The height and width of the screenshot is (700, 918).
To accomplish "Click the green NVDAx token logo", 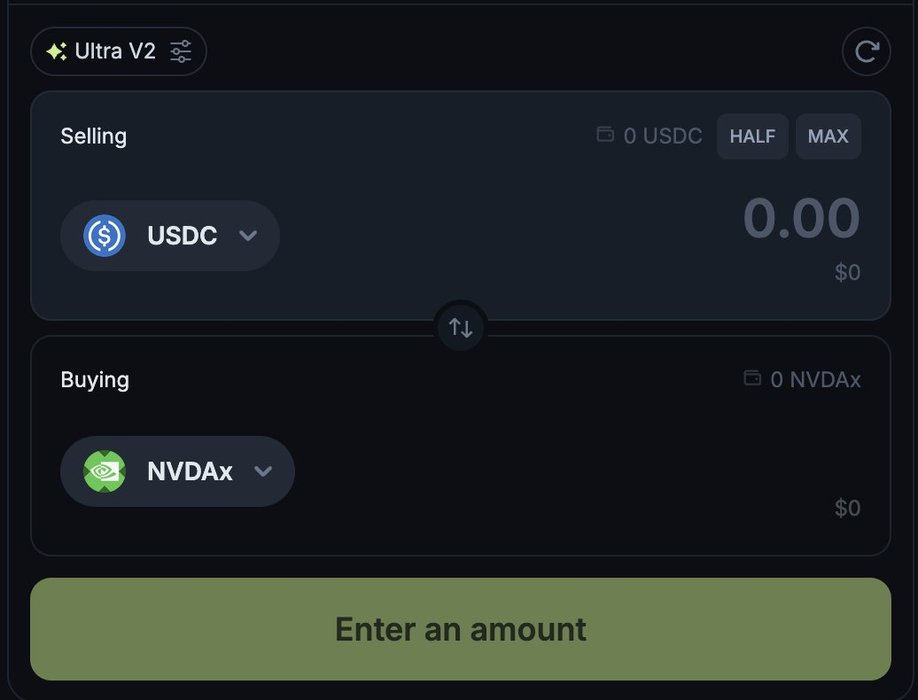I will 104,471.
